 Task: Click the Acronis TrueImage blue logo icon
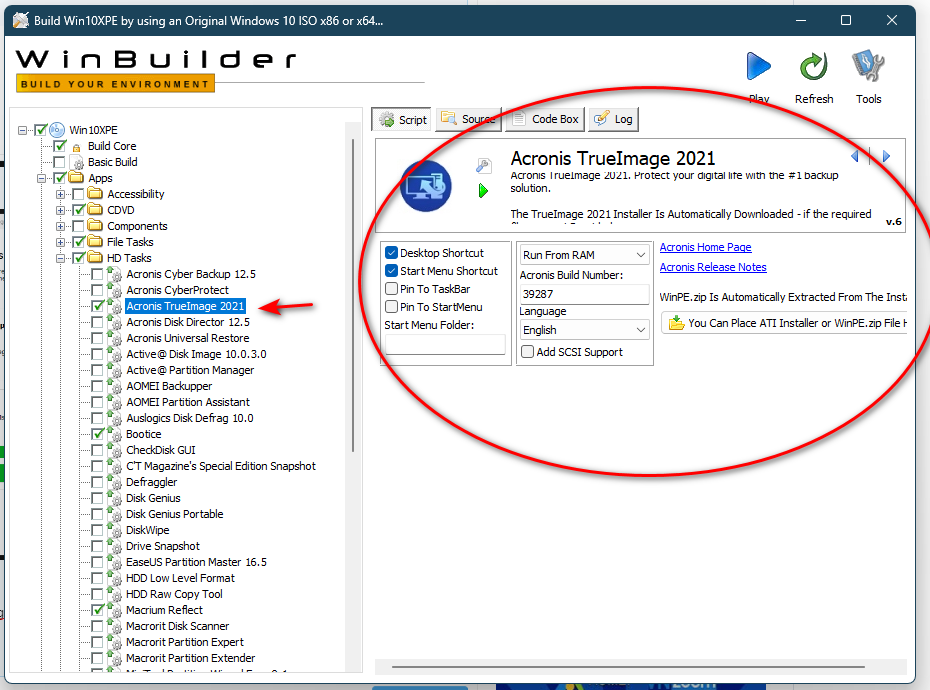click(x=426, y=186)
